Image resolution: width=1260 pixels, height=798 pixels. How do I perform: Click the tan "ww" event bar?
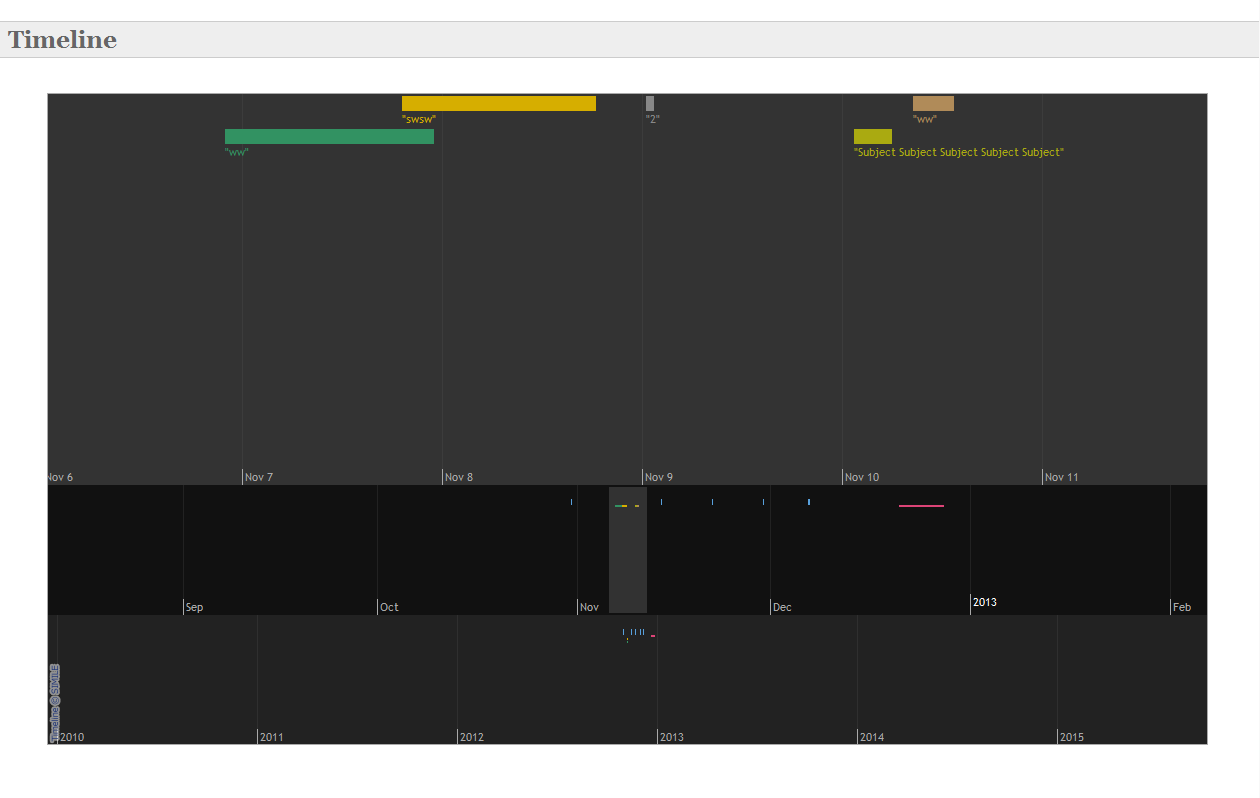click(x=933, y=103)
